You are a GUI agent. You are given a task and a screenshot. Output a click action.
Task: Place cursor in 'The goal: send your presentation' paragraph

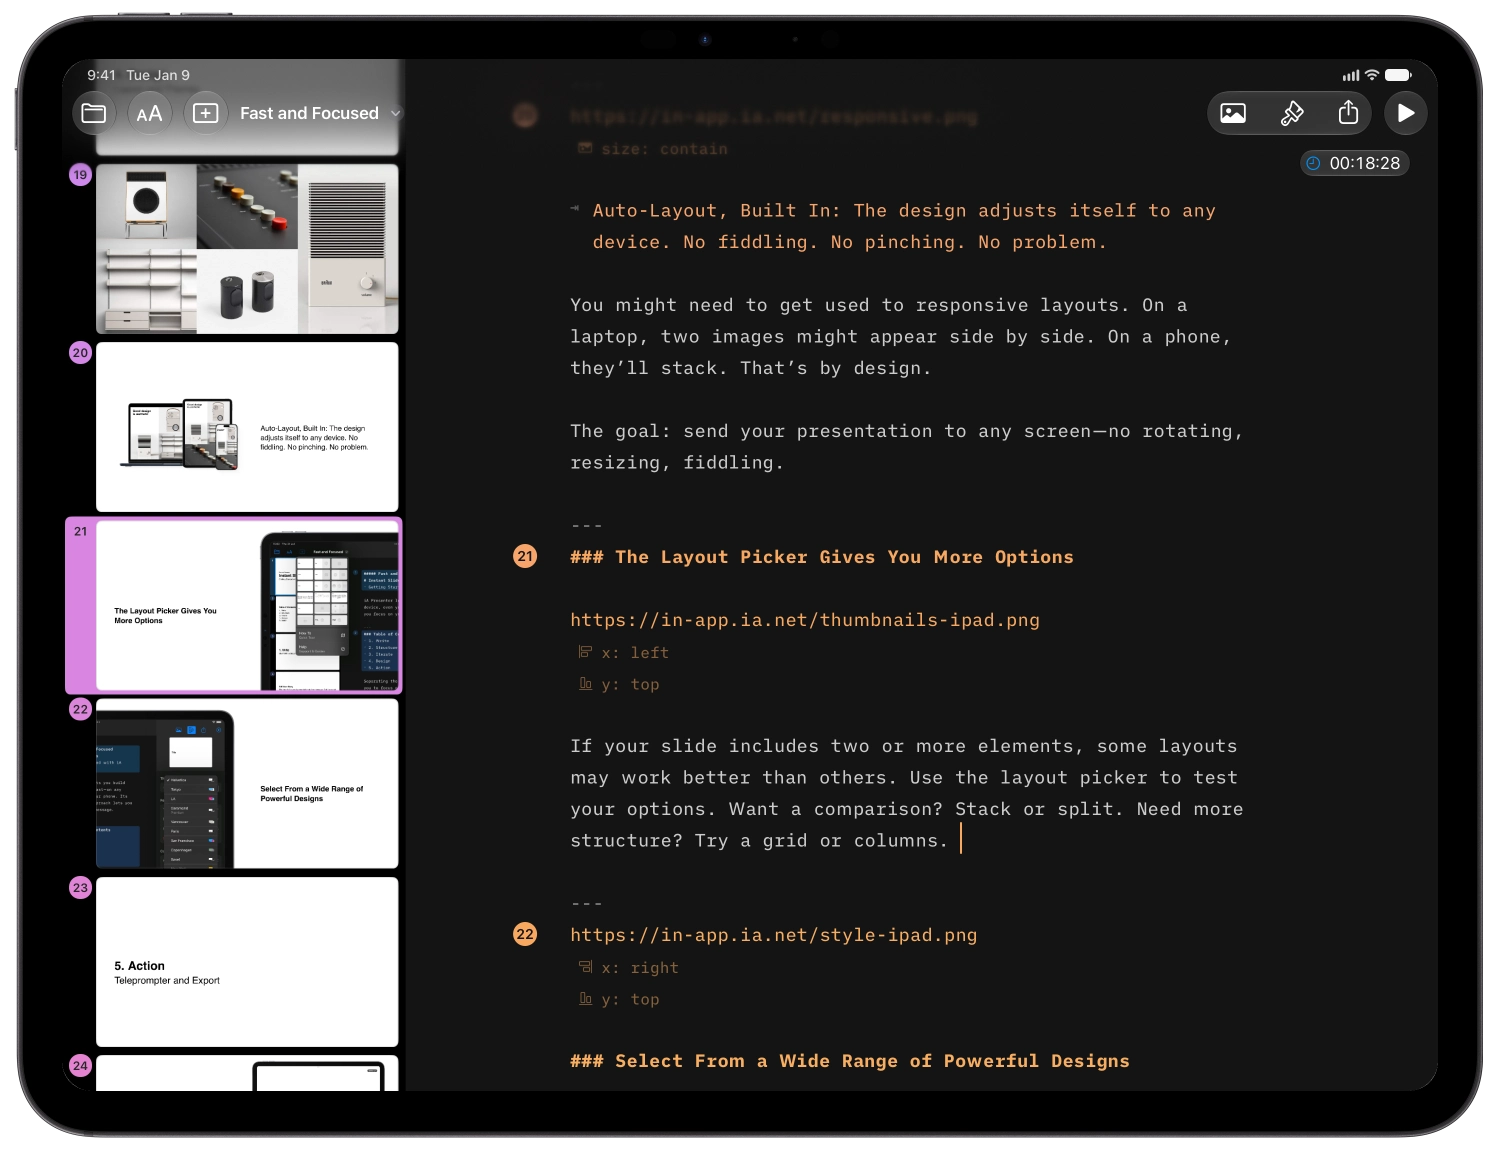pyautogui.click(x=906, y=447)
